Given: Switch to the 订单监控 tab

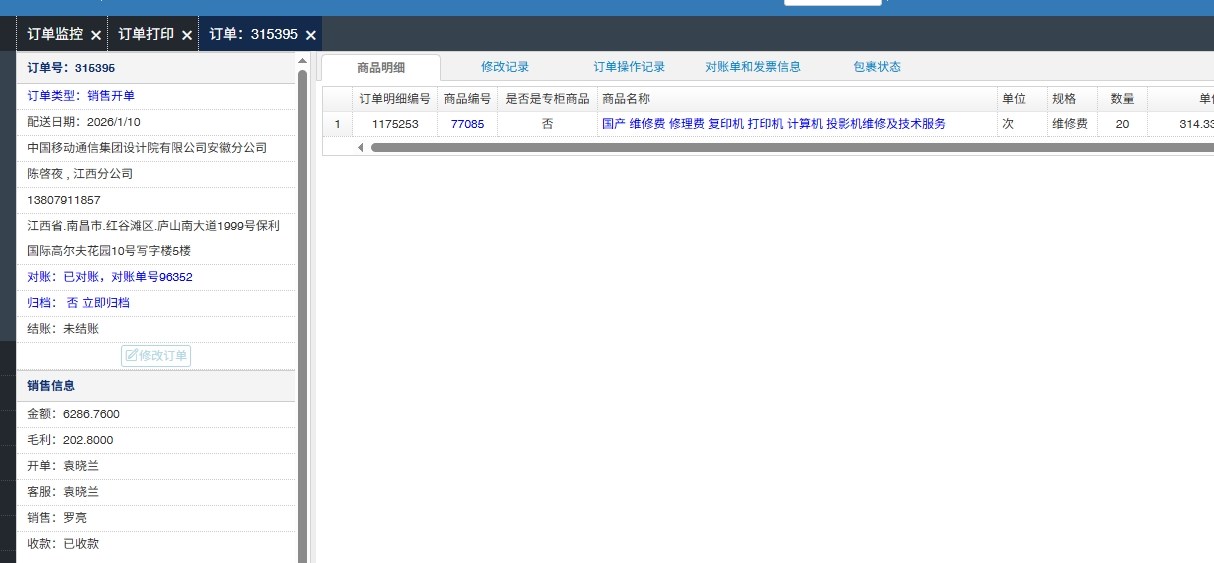Looking at the screenshot, I should [55, 34].
